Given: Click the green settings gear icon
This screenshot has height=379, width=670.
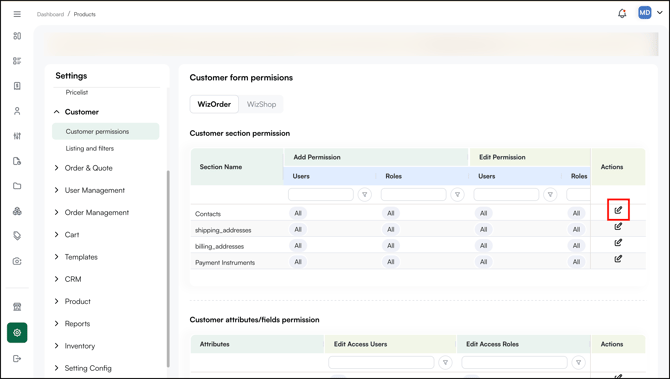Looking at the screenshot, I should pyautogui.click(x=17, y=332).
